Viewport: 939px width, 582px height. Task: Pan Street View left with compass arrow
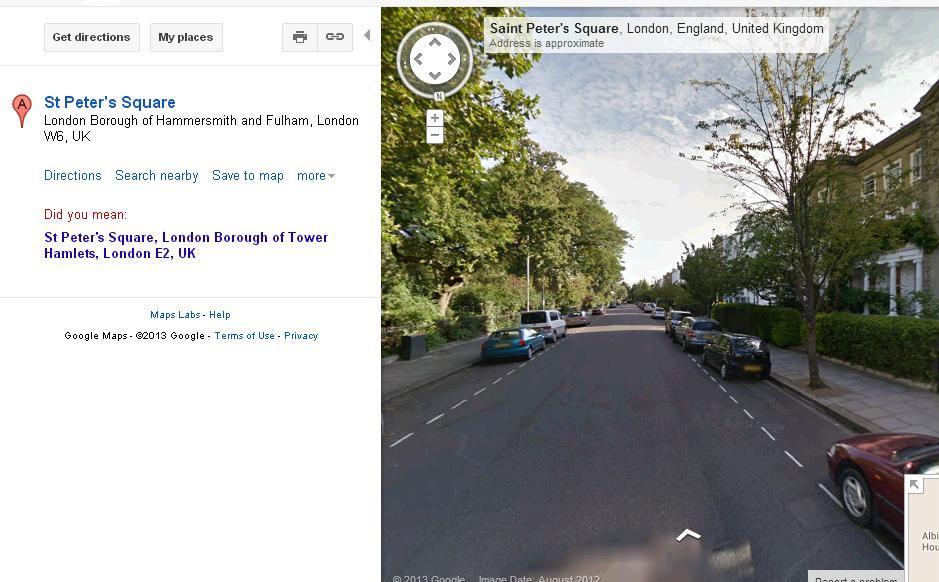[418, 59]
